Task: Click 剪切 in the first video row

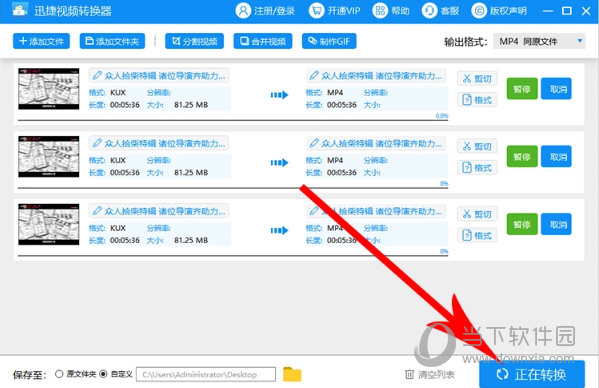Action: [x=477, y=79]
